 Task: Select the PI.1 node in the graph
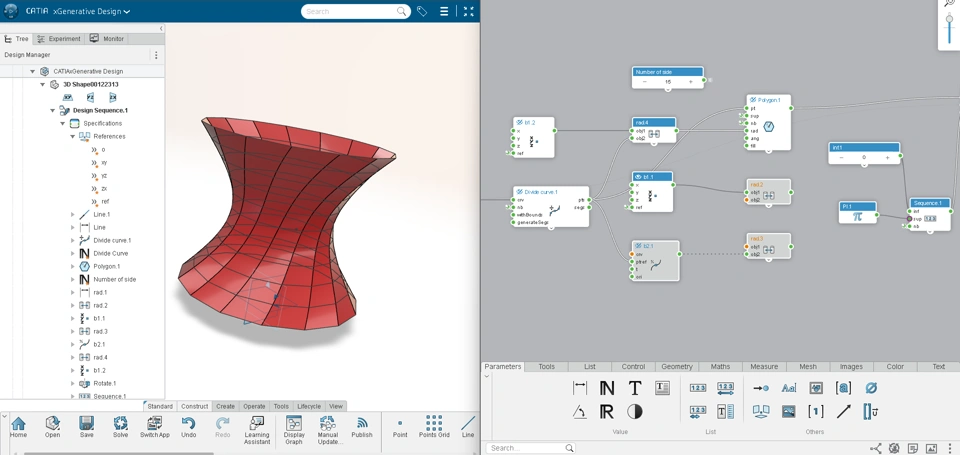tap(857, 212)
